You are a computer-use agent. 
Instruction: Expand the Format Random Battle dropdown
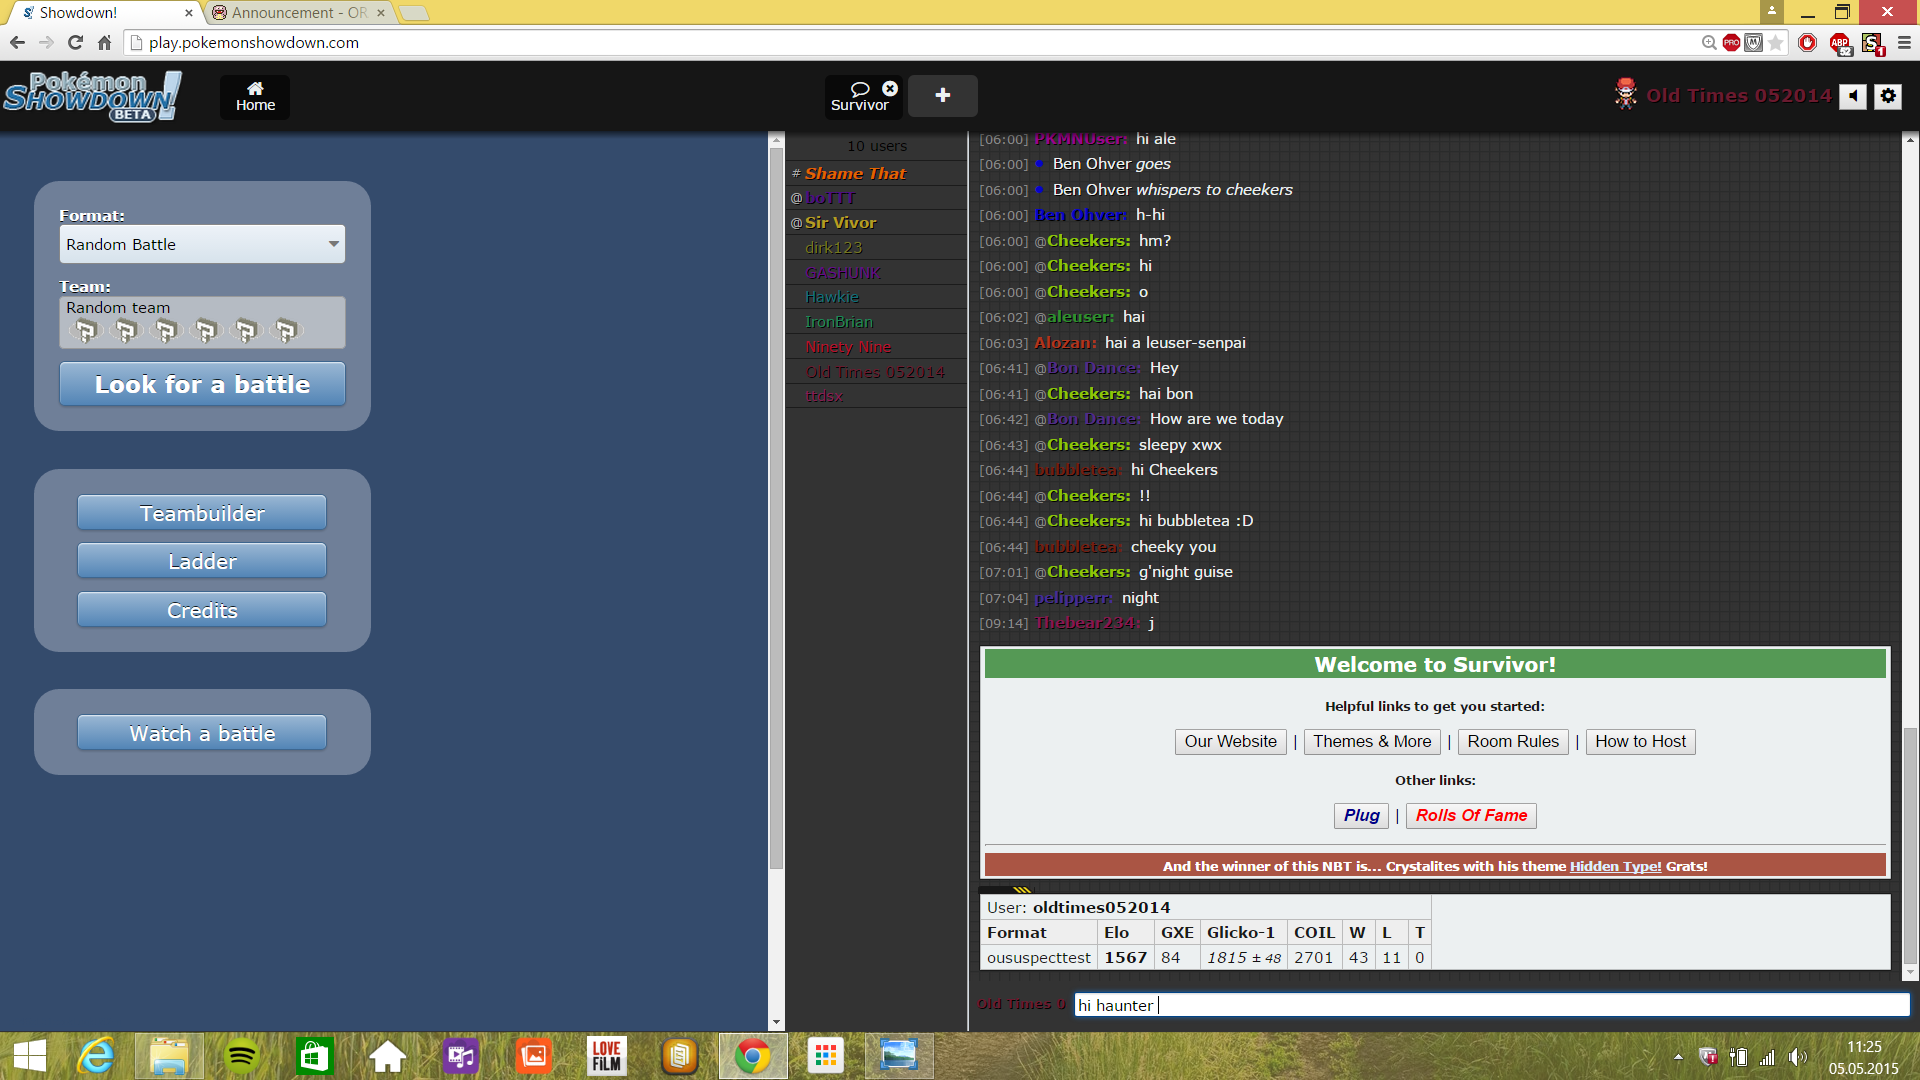pos(202,244)
